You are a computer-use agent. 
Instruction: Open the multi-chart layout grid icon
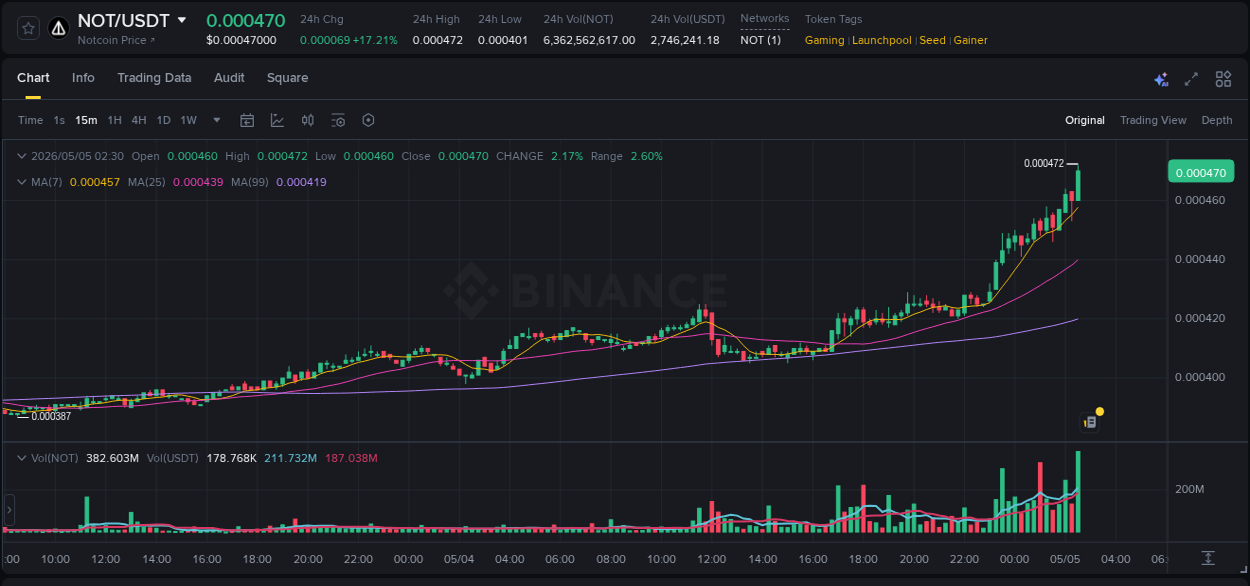(x=1223, y=79)
